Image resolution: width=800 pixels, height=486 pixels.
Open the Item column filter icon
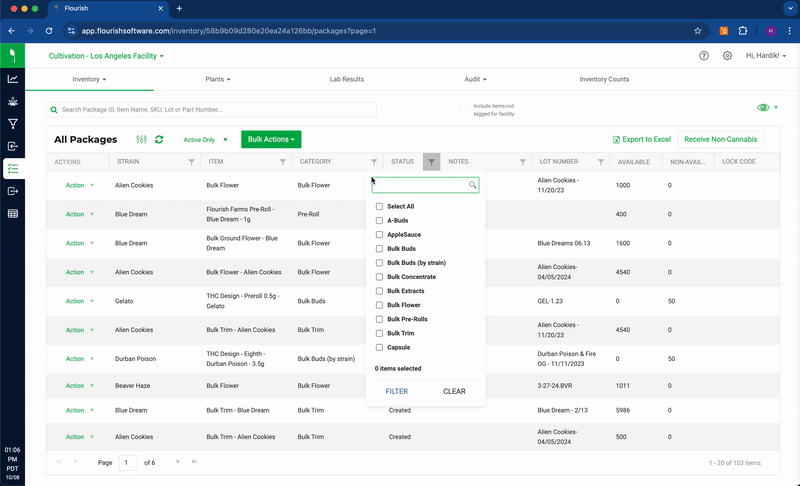[283, 162]
